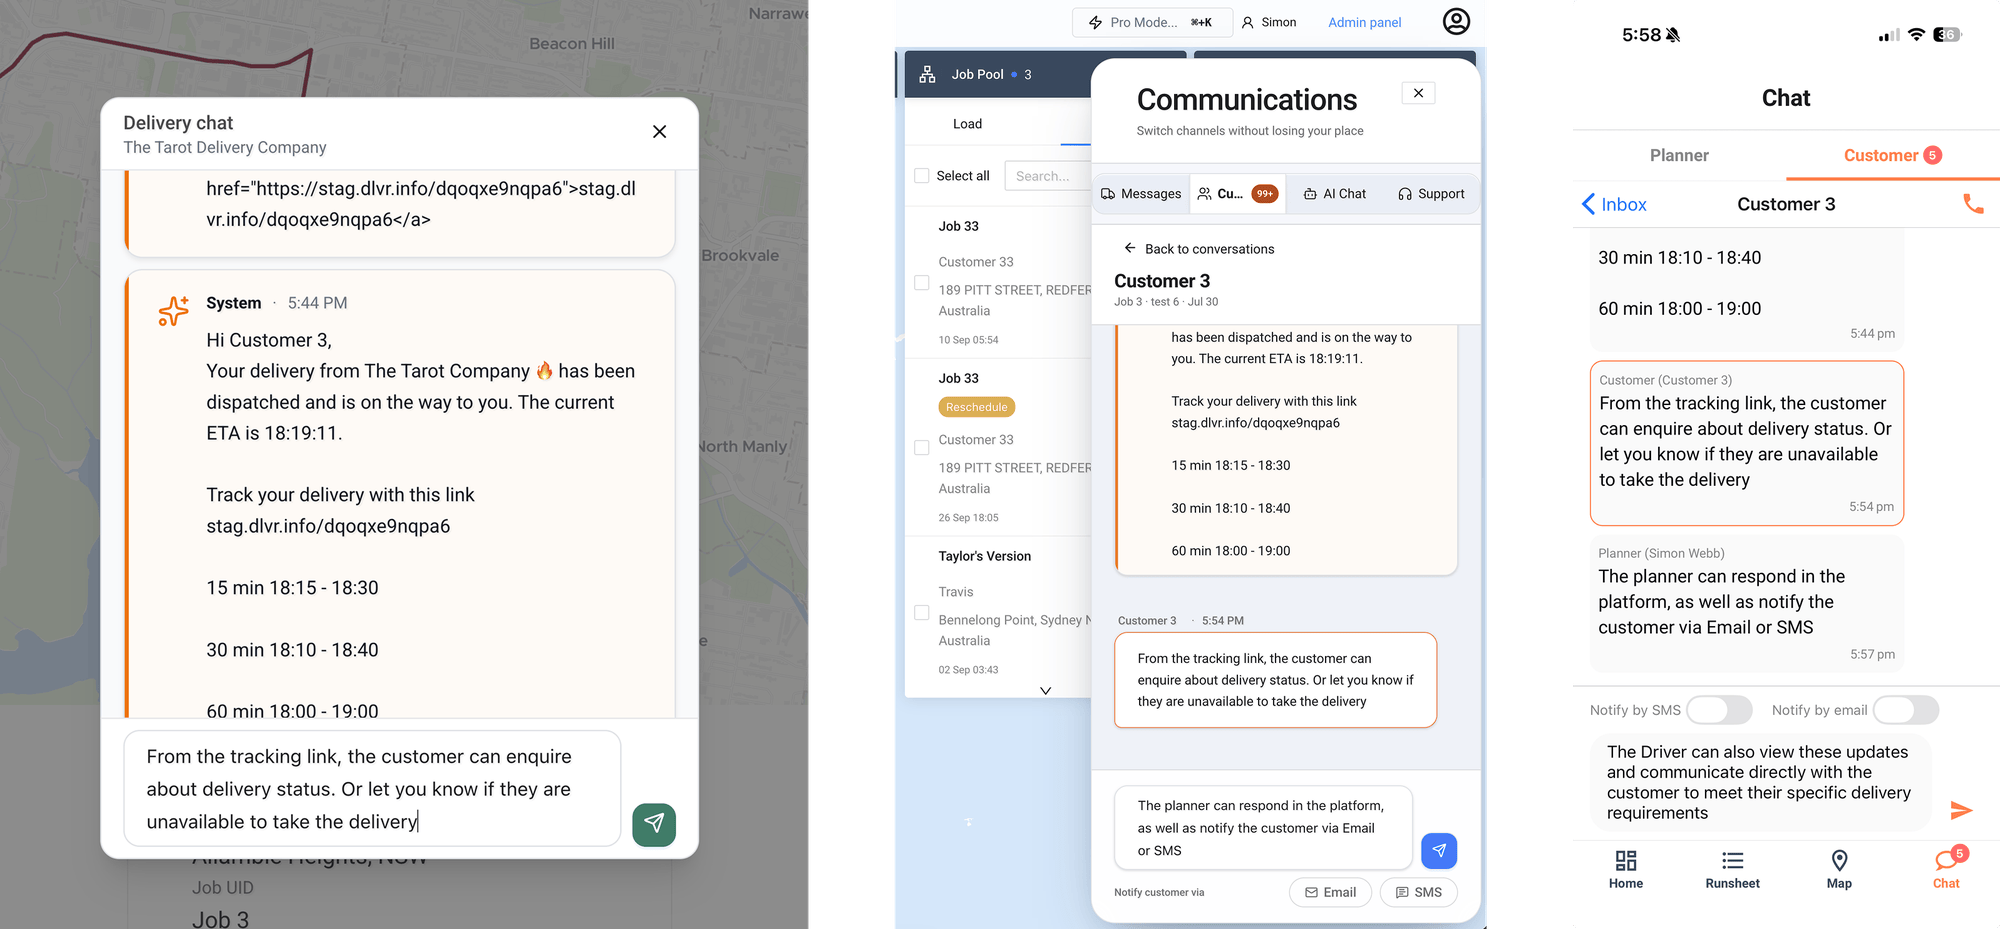2000x929 pixels.
Task: Open Chat in bottom navigation
Action: [x=1946, y=869]
